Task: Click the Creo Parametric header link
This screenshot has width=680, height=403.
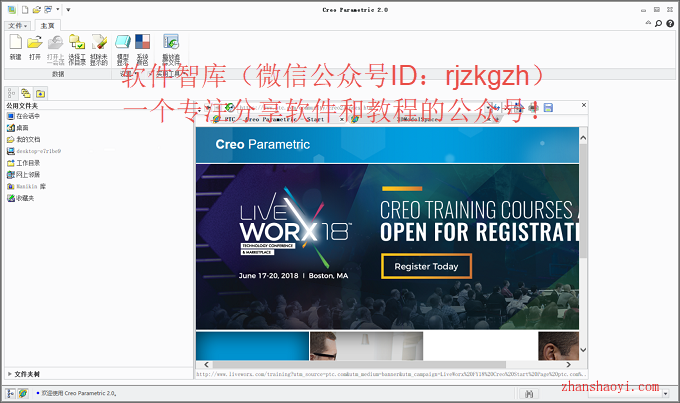Action: (x=262, y=144)
